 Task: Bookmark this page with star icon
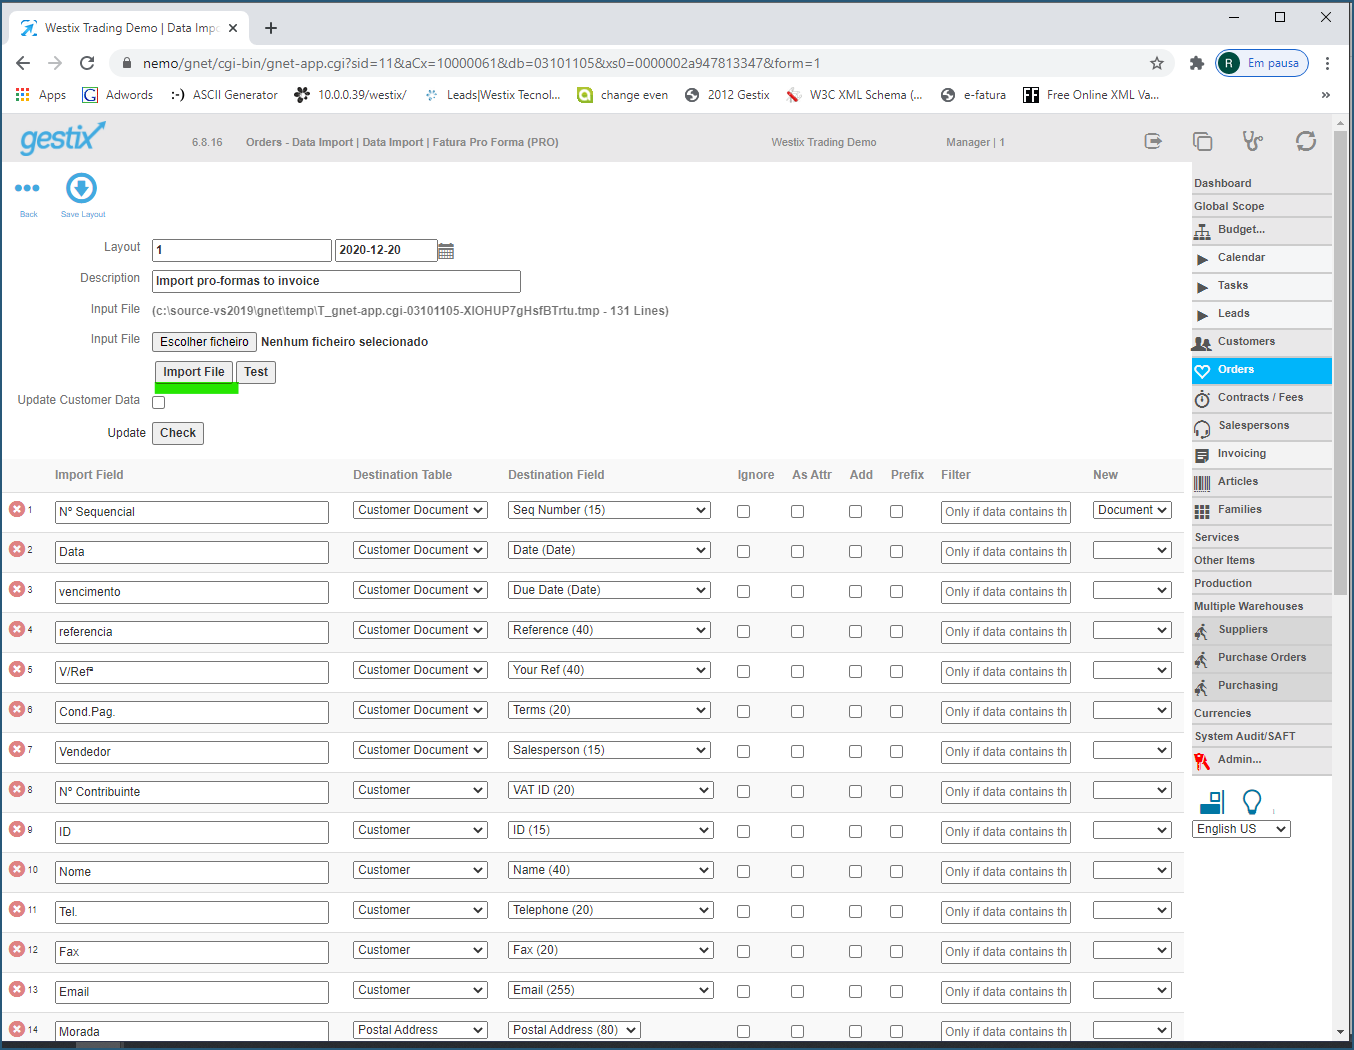(1157, 63)
